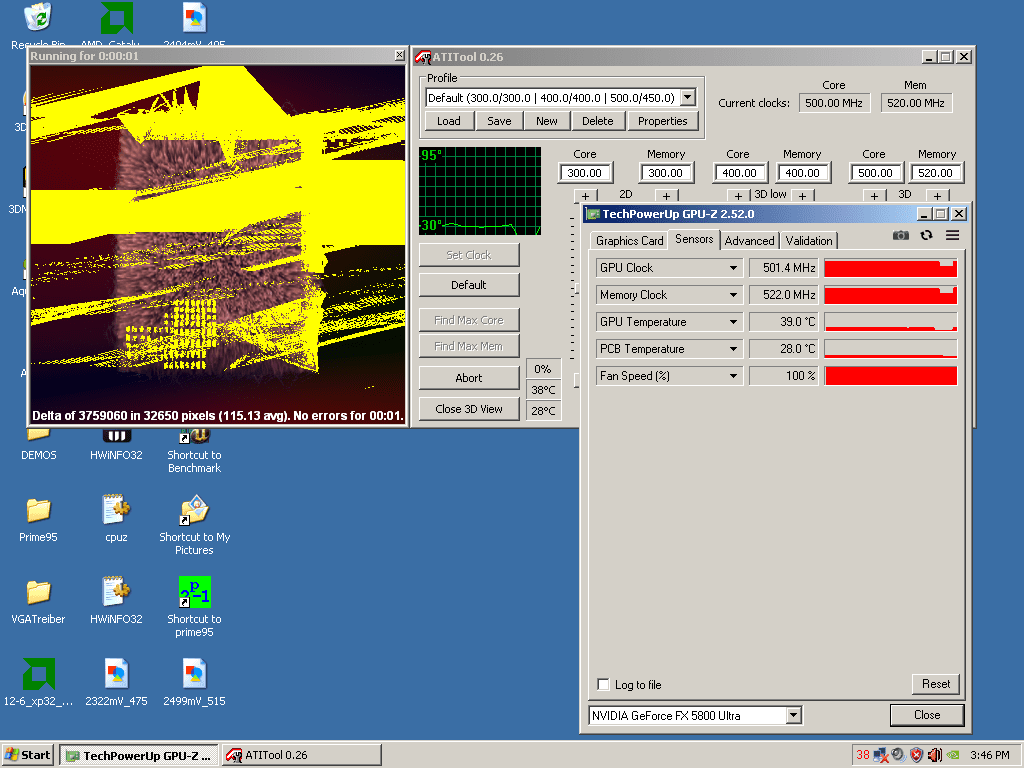
Task: Click the GPU-Z refresh icon
Action: point(926,235)
